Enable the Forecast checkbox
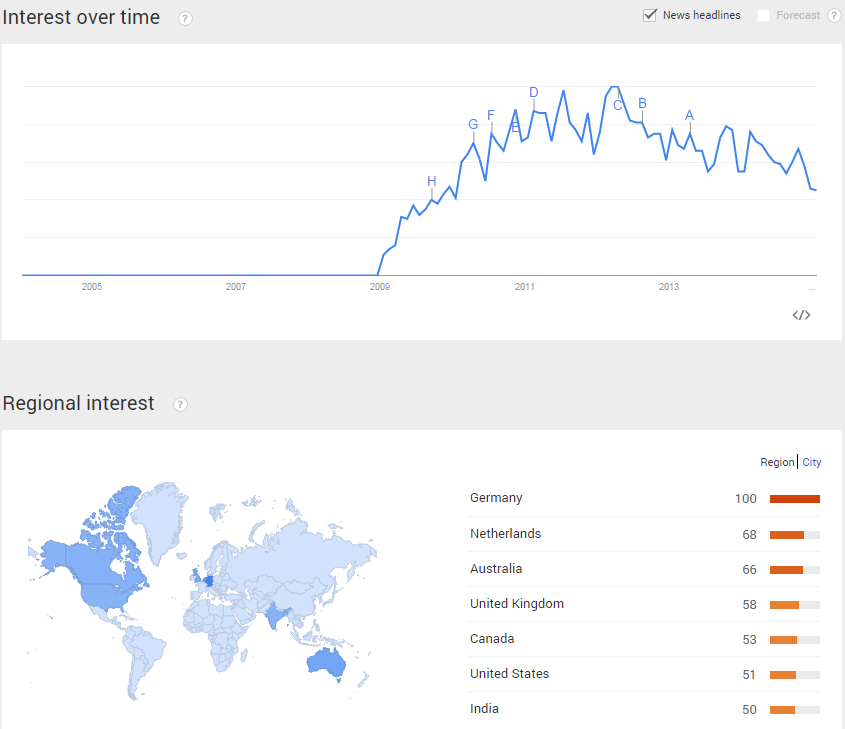This screenshot has width=845, height=729. click(x=763, y=16)
